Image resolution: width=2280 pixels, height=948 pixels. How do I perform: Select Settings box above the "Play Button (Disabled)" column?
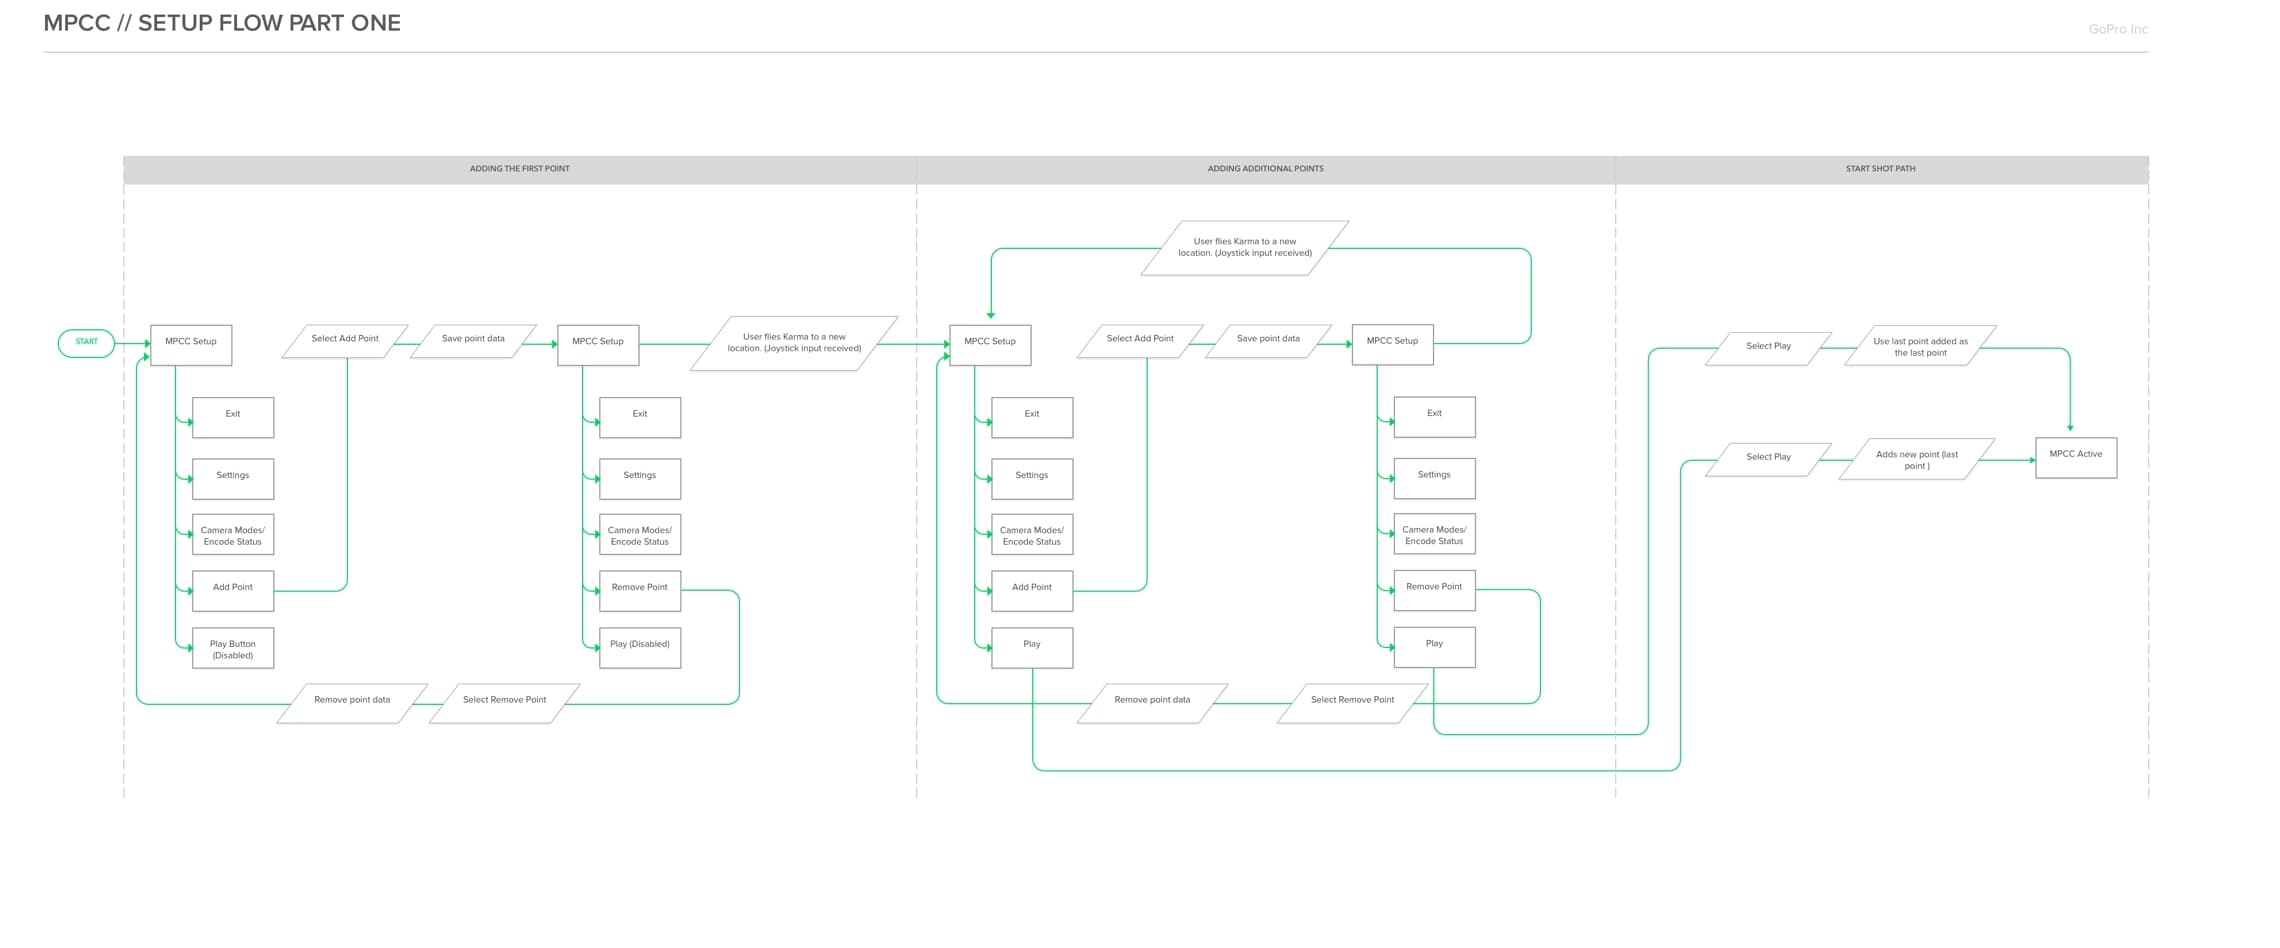point(233,479)
